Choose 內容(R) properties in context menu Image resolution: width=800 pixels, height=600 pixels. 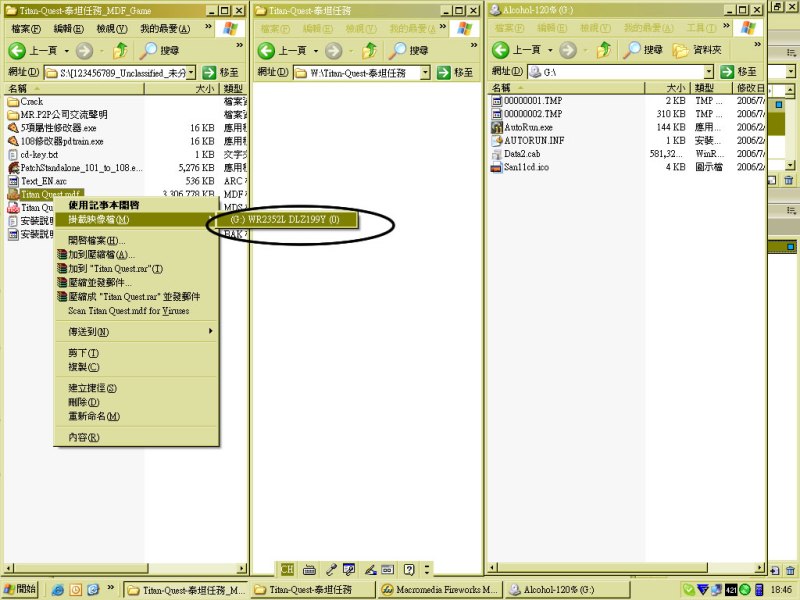coord(136,437)
